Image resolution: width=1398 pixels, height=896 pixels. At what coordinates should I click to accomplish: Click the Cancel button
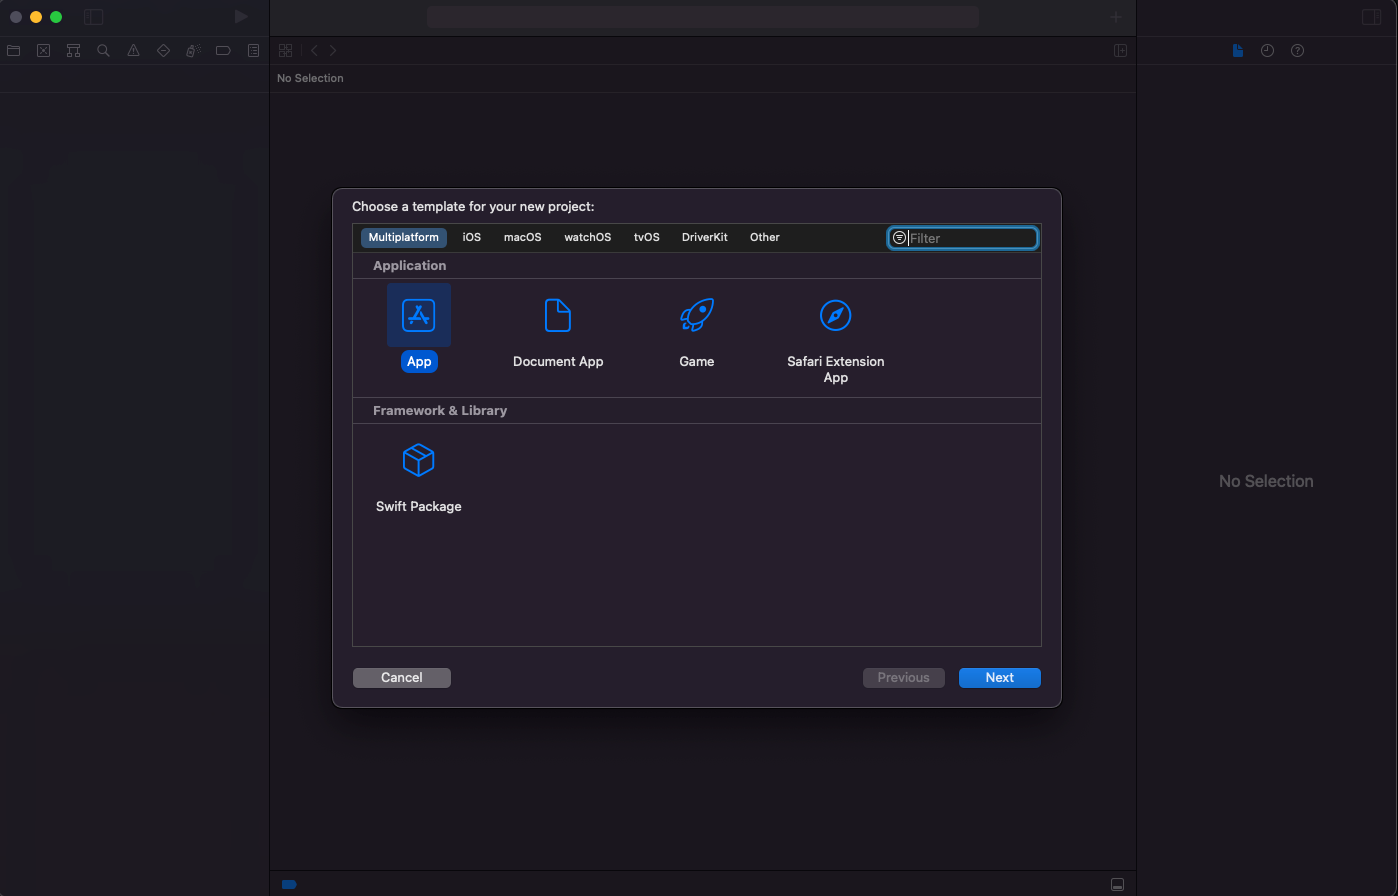coord(402,677)
